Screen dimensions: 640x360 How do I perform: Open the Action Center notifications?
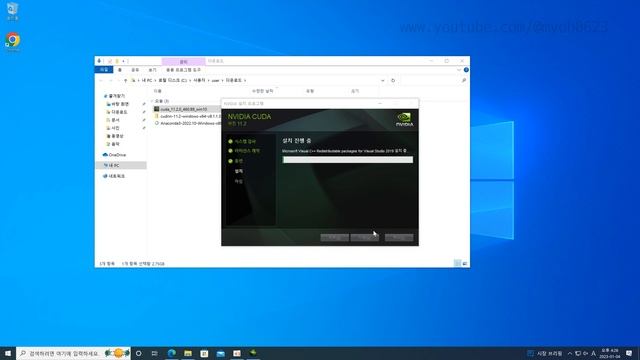629,353
